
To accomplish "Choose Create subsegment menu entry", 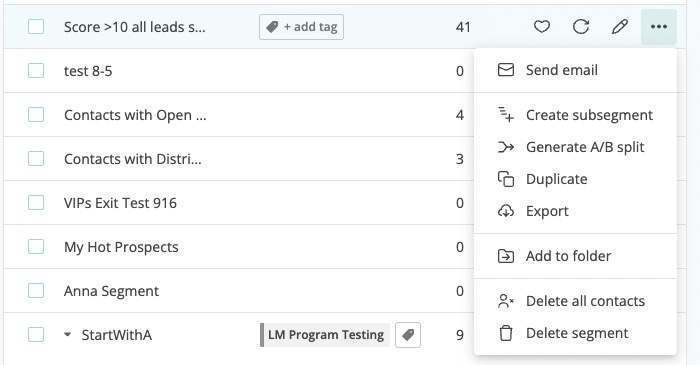I will click(575, 115).
